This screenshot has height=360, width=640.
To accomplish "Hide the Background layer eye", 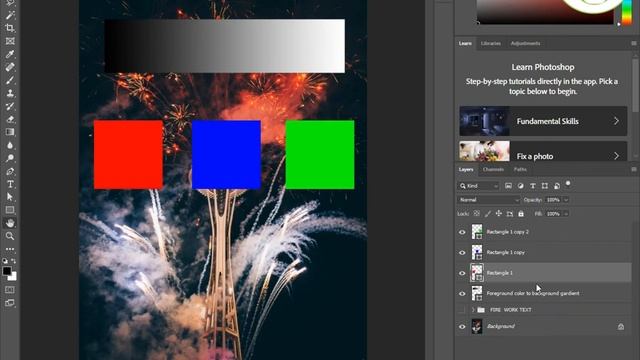I will point(462,327).
